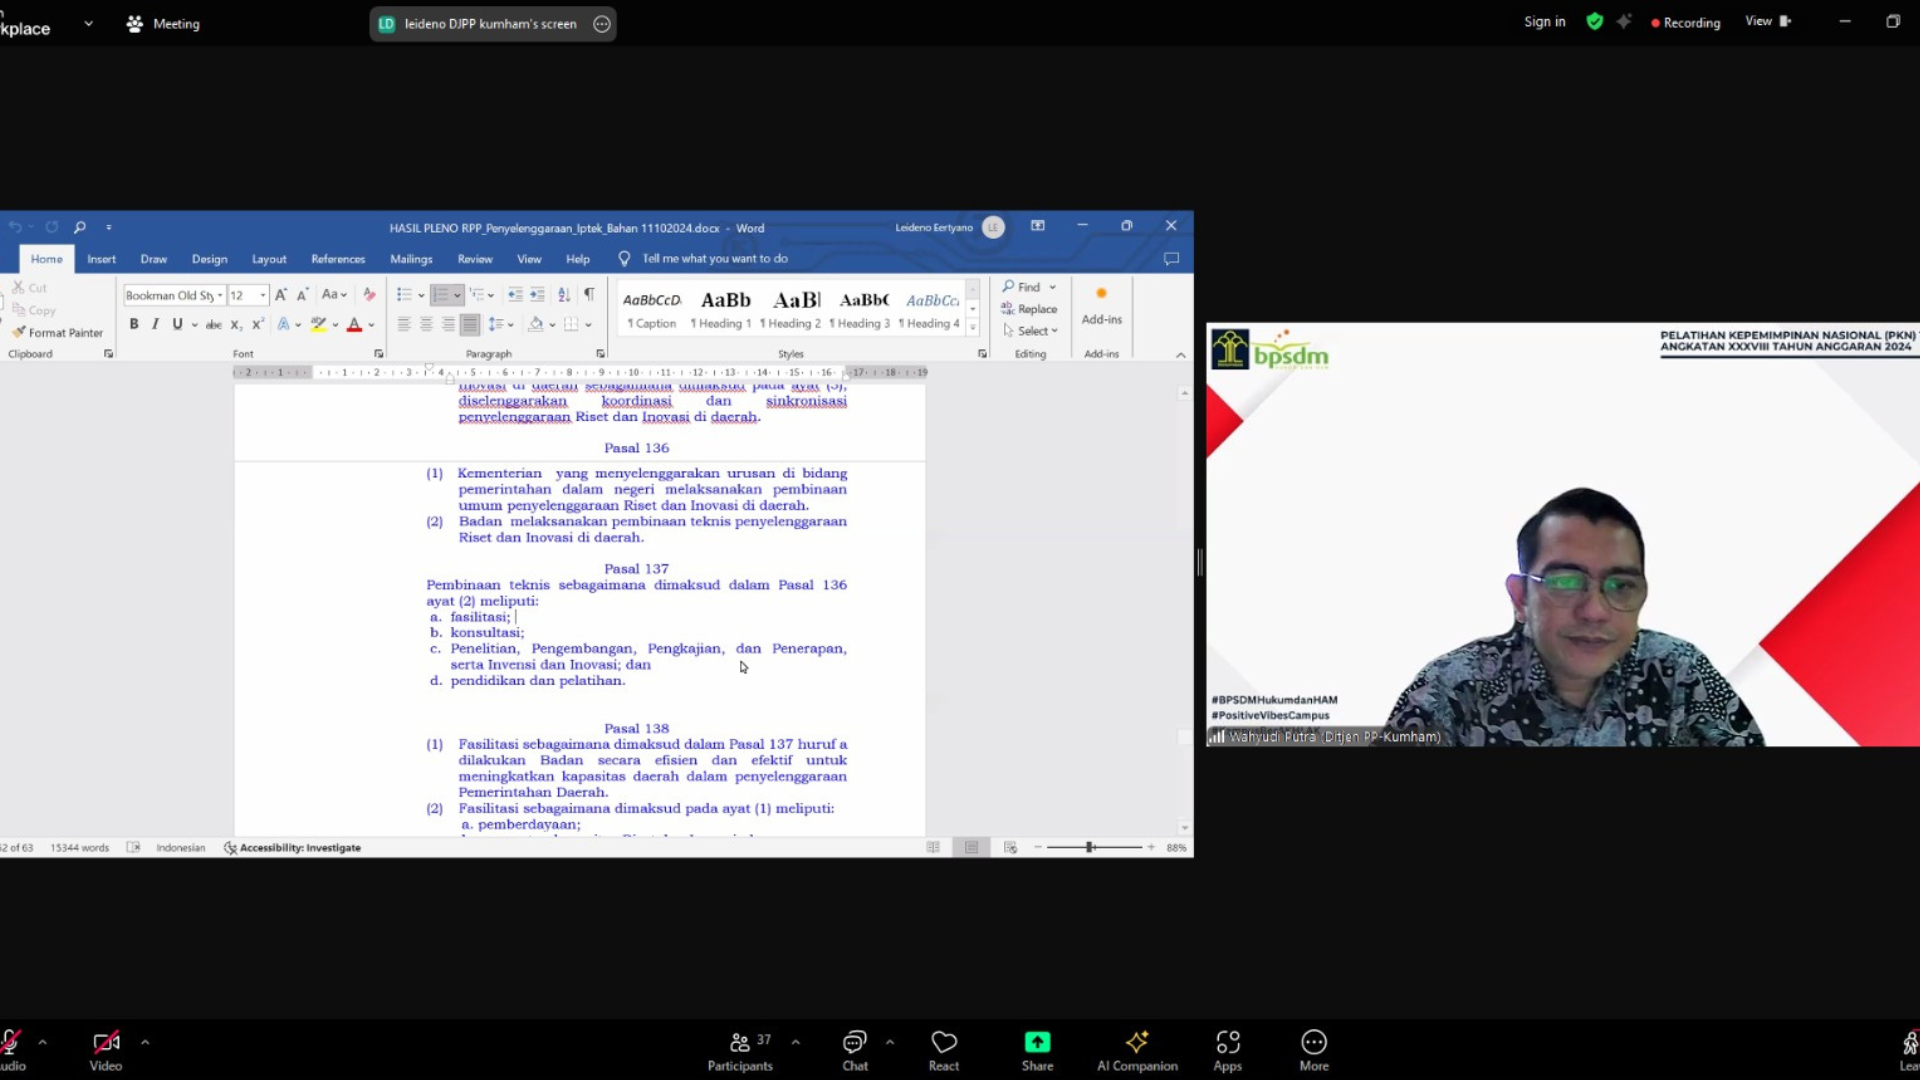Apply the Heading 2 style
Viewport: 1920px width, 1080px height.
tap(793, 310)
